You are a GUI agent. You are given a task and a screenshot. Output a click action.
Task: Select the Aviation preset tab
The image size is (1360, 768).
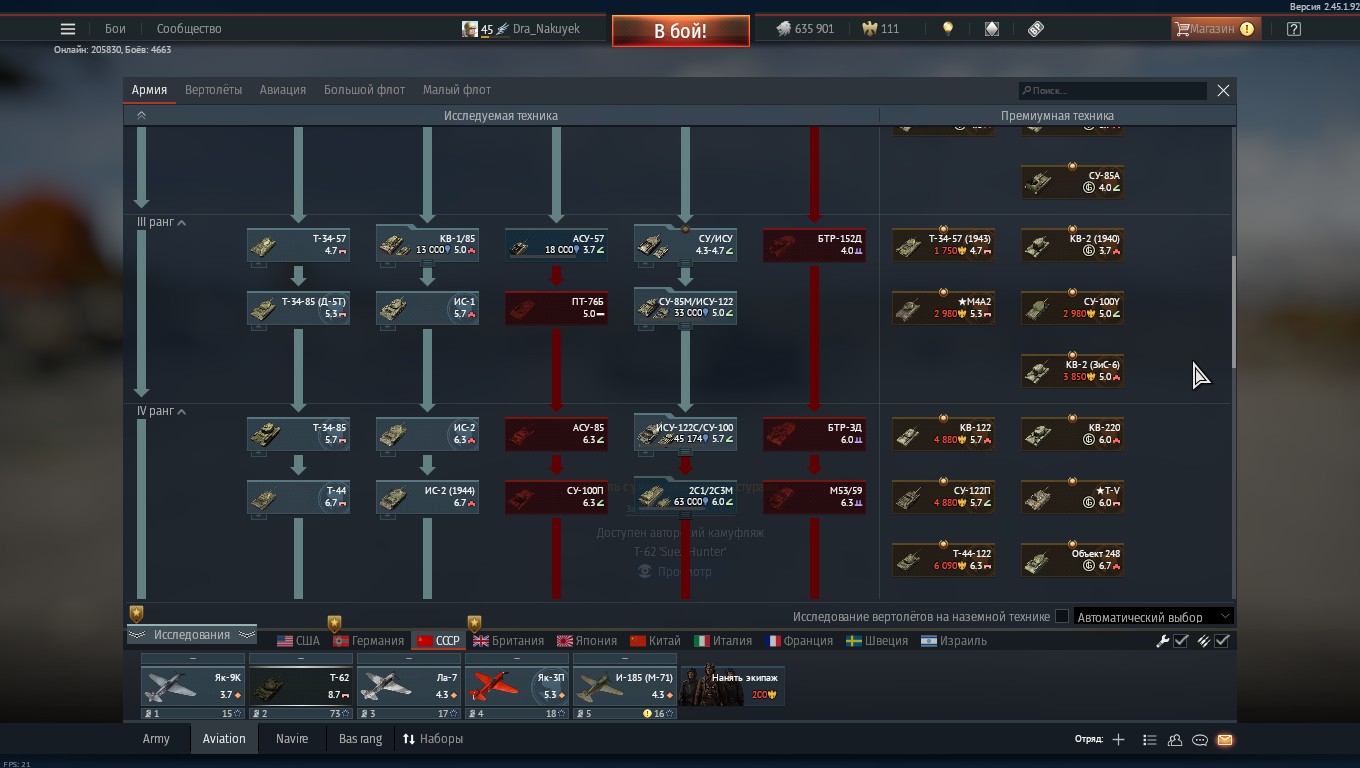224,739
